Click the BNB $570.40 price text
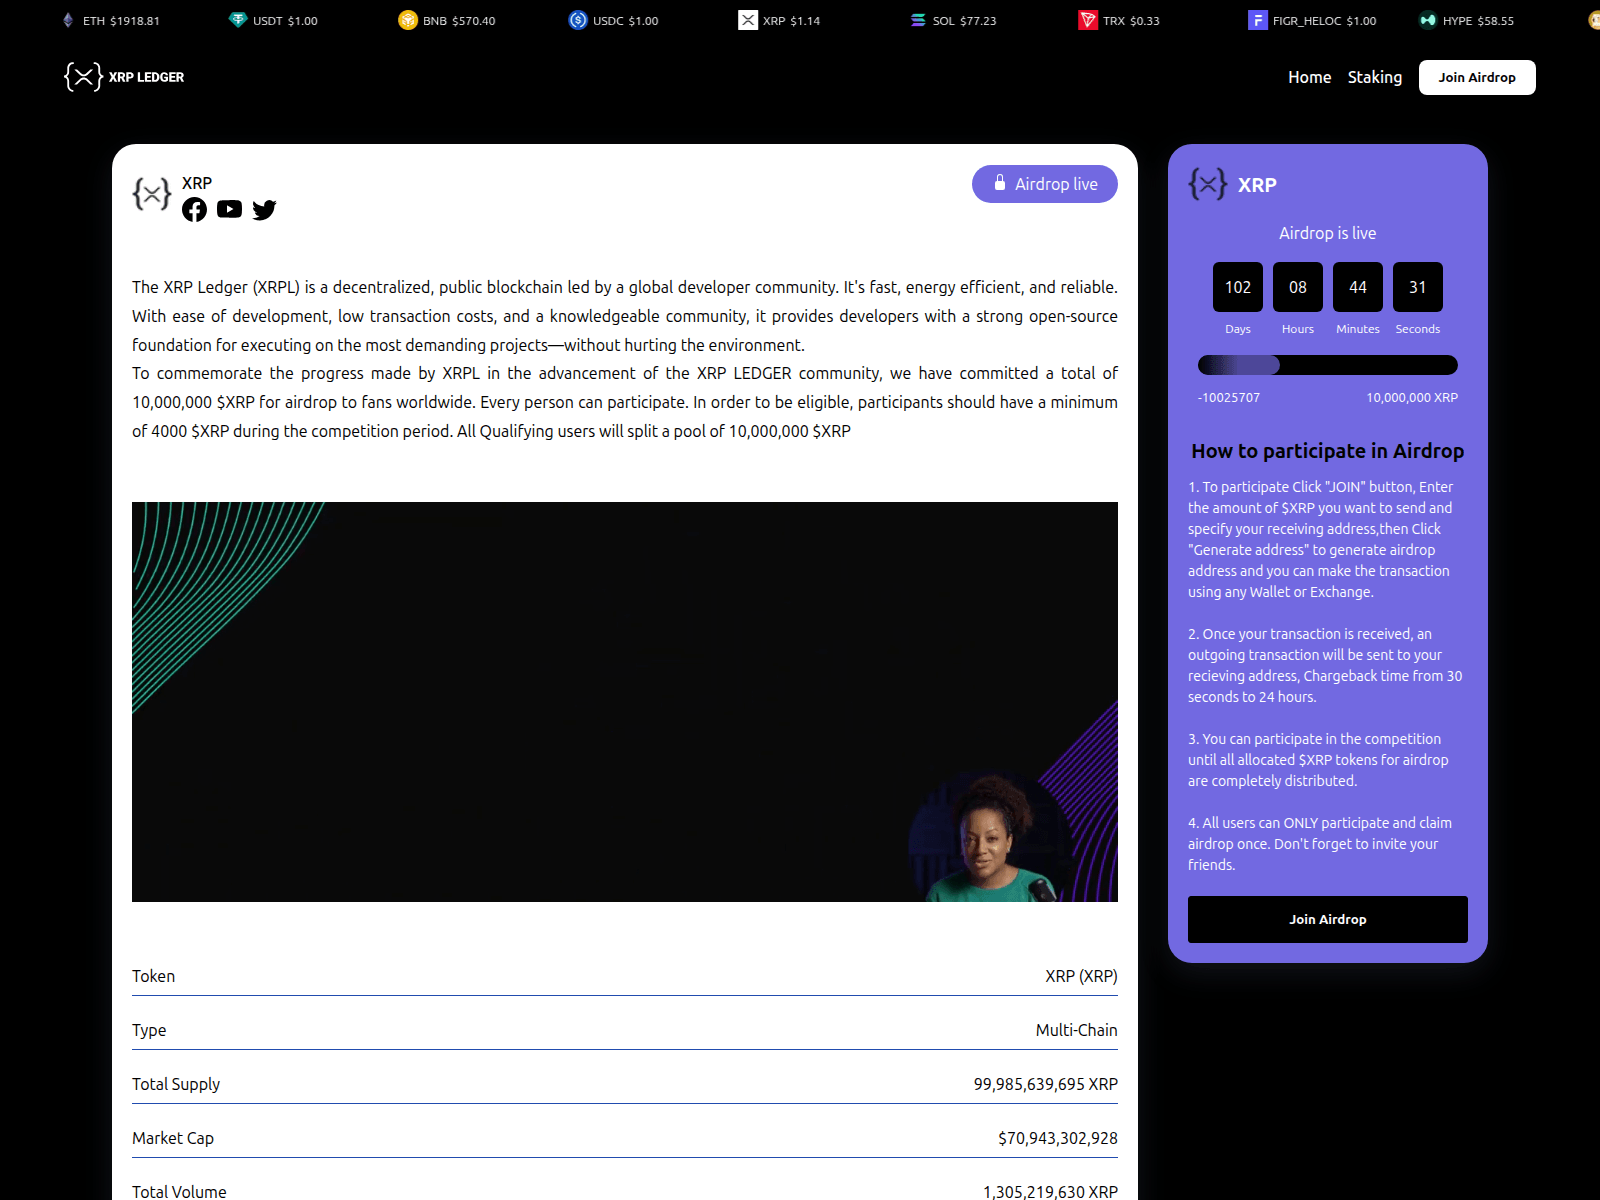Image resolution: width=1600 pixels, height=1200 pixels. click(x=459, y=20)
